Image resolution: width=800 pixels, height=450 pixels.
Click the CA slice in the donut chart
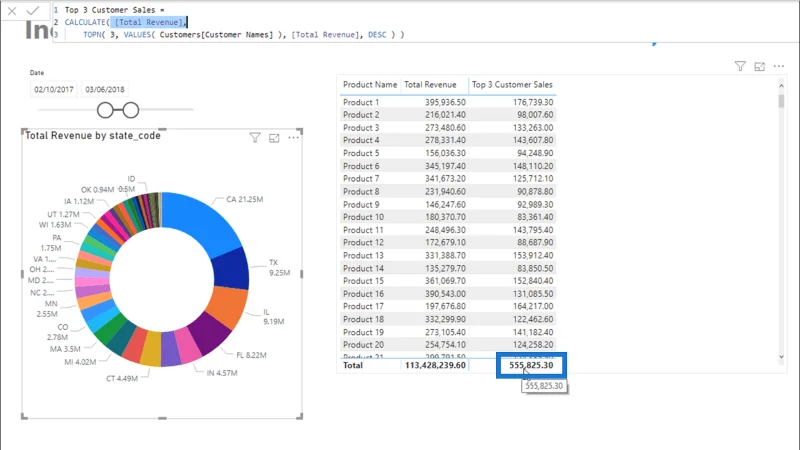pyautogui.click(x=204, y=222)
